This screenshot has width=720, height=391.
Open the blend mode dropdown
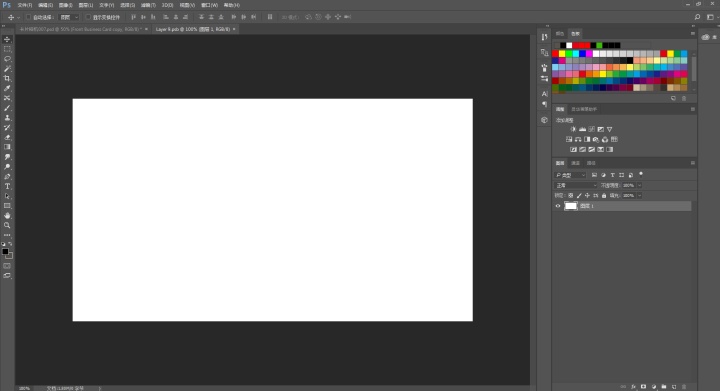pos(576,185)
